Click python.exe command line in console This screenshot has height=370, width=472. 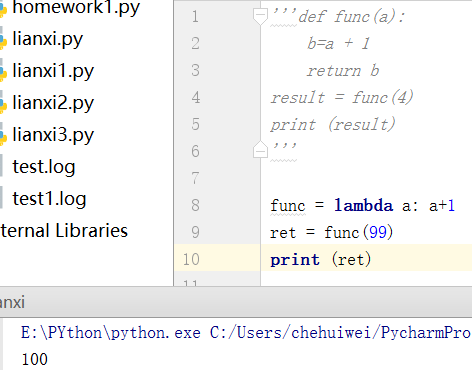point(246,332)
